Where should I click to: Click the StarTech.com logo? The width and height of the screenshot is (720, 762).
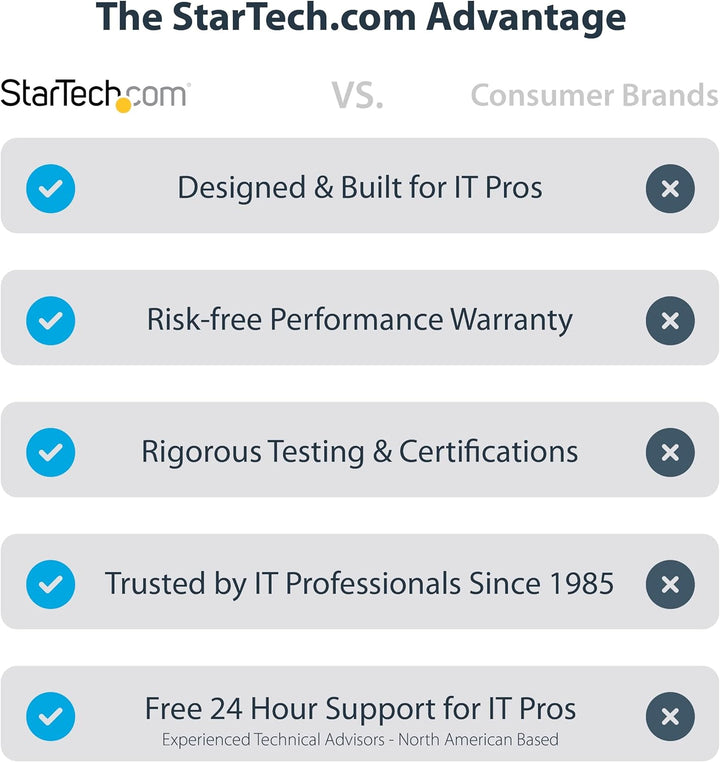click(x=95, y=95)
